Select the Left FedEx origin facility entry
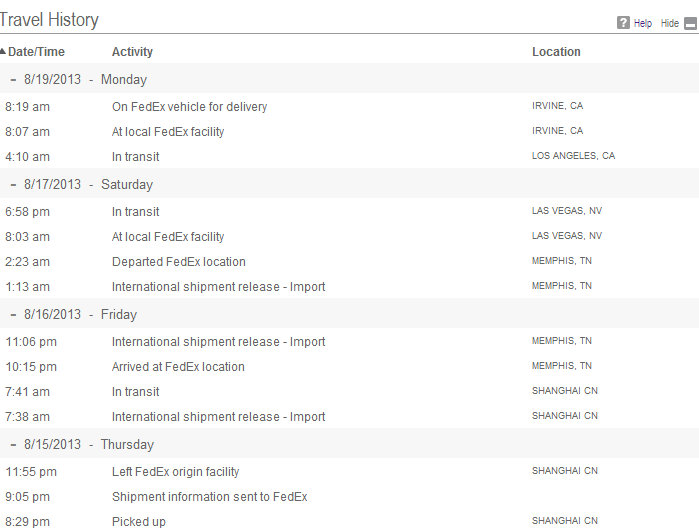 click(175, 472)
